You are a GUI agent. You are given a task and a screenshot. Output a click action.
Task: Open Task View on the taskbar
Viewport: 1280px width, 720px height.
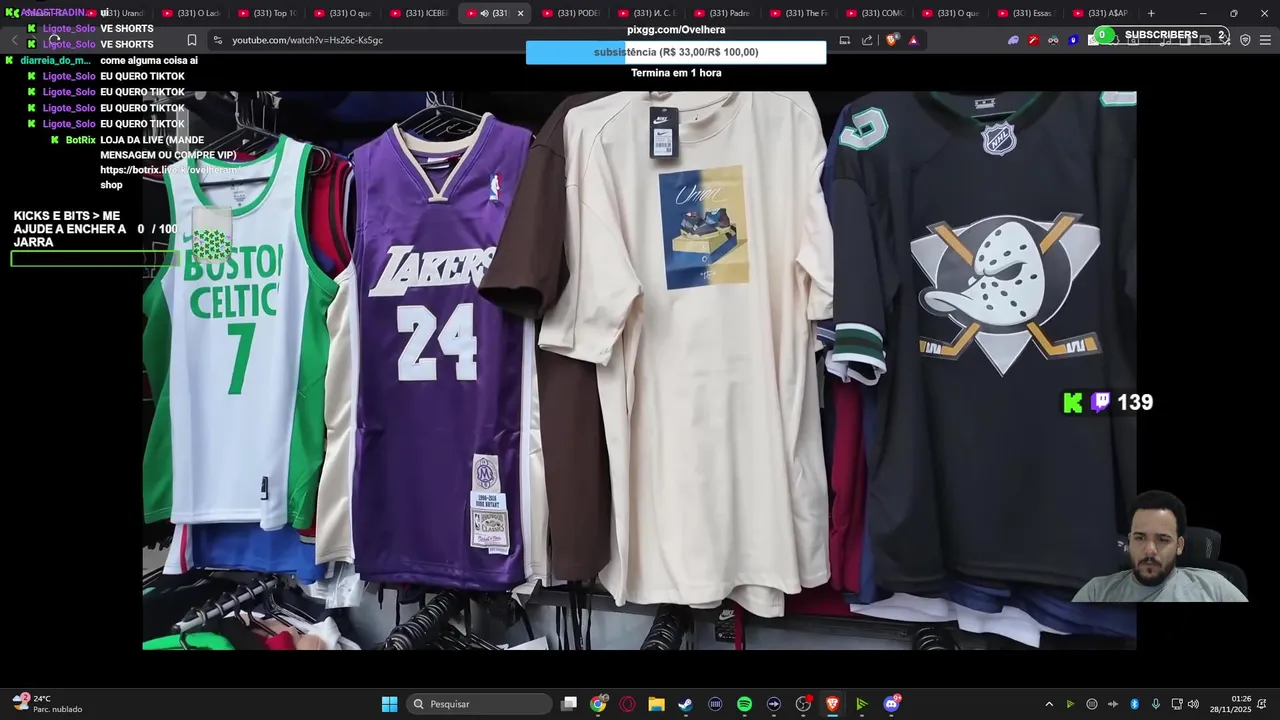pos(569,704)
